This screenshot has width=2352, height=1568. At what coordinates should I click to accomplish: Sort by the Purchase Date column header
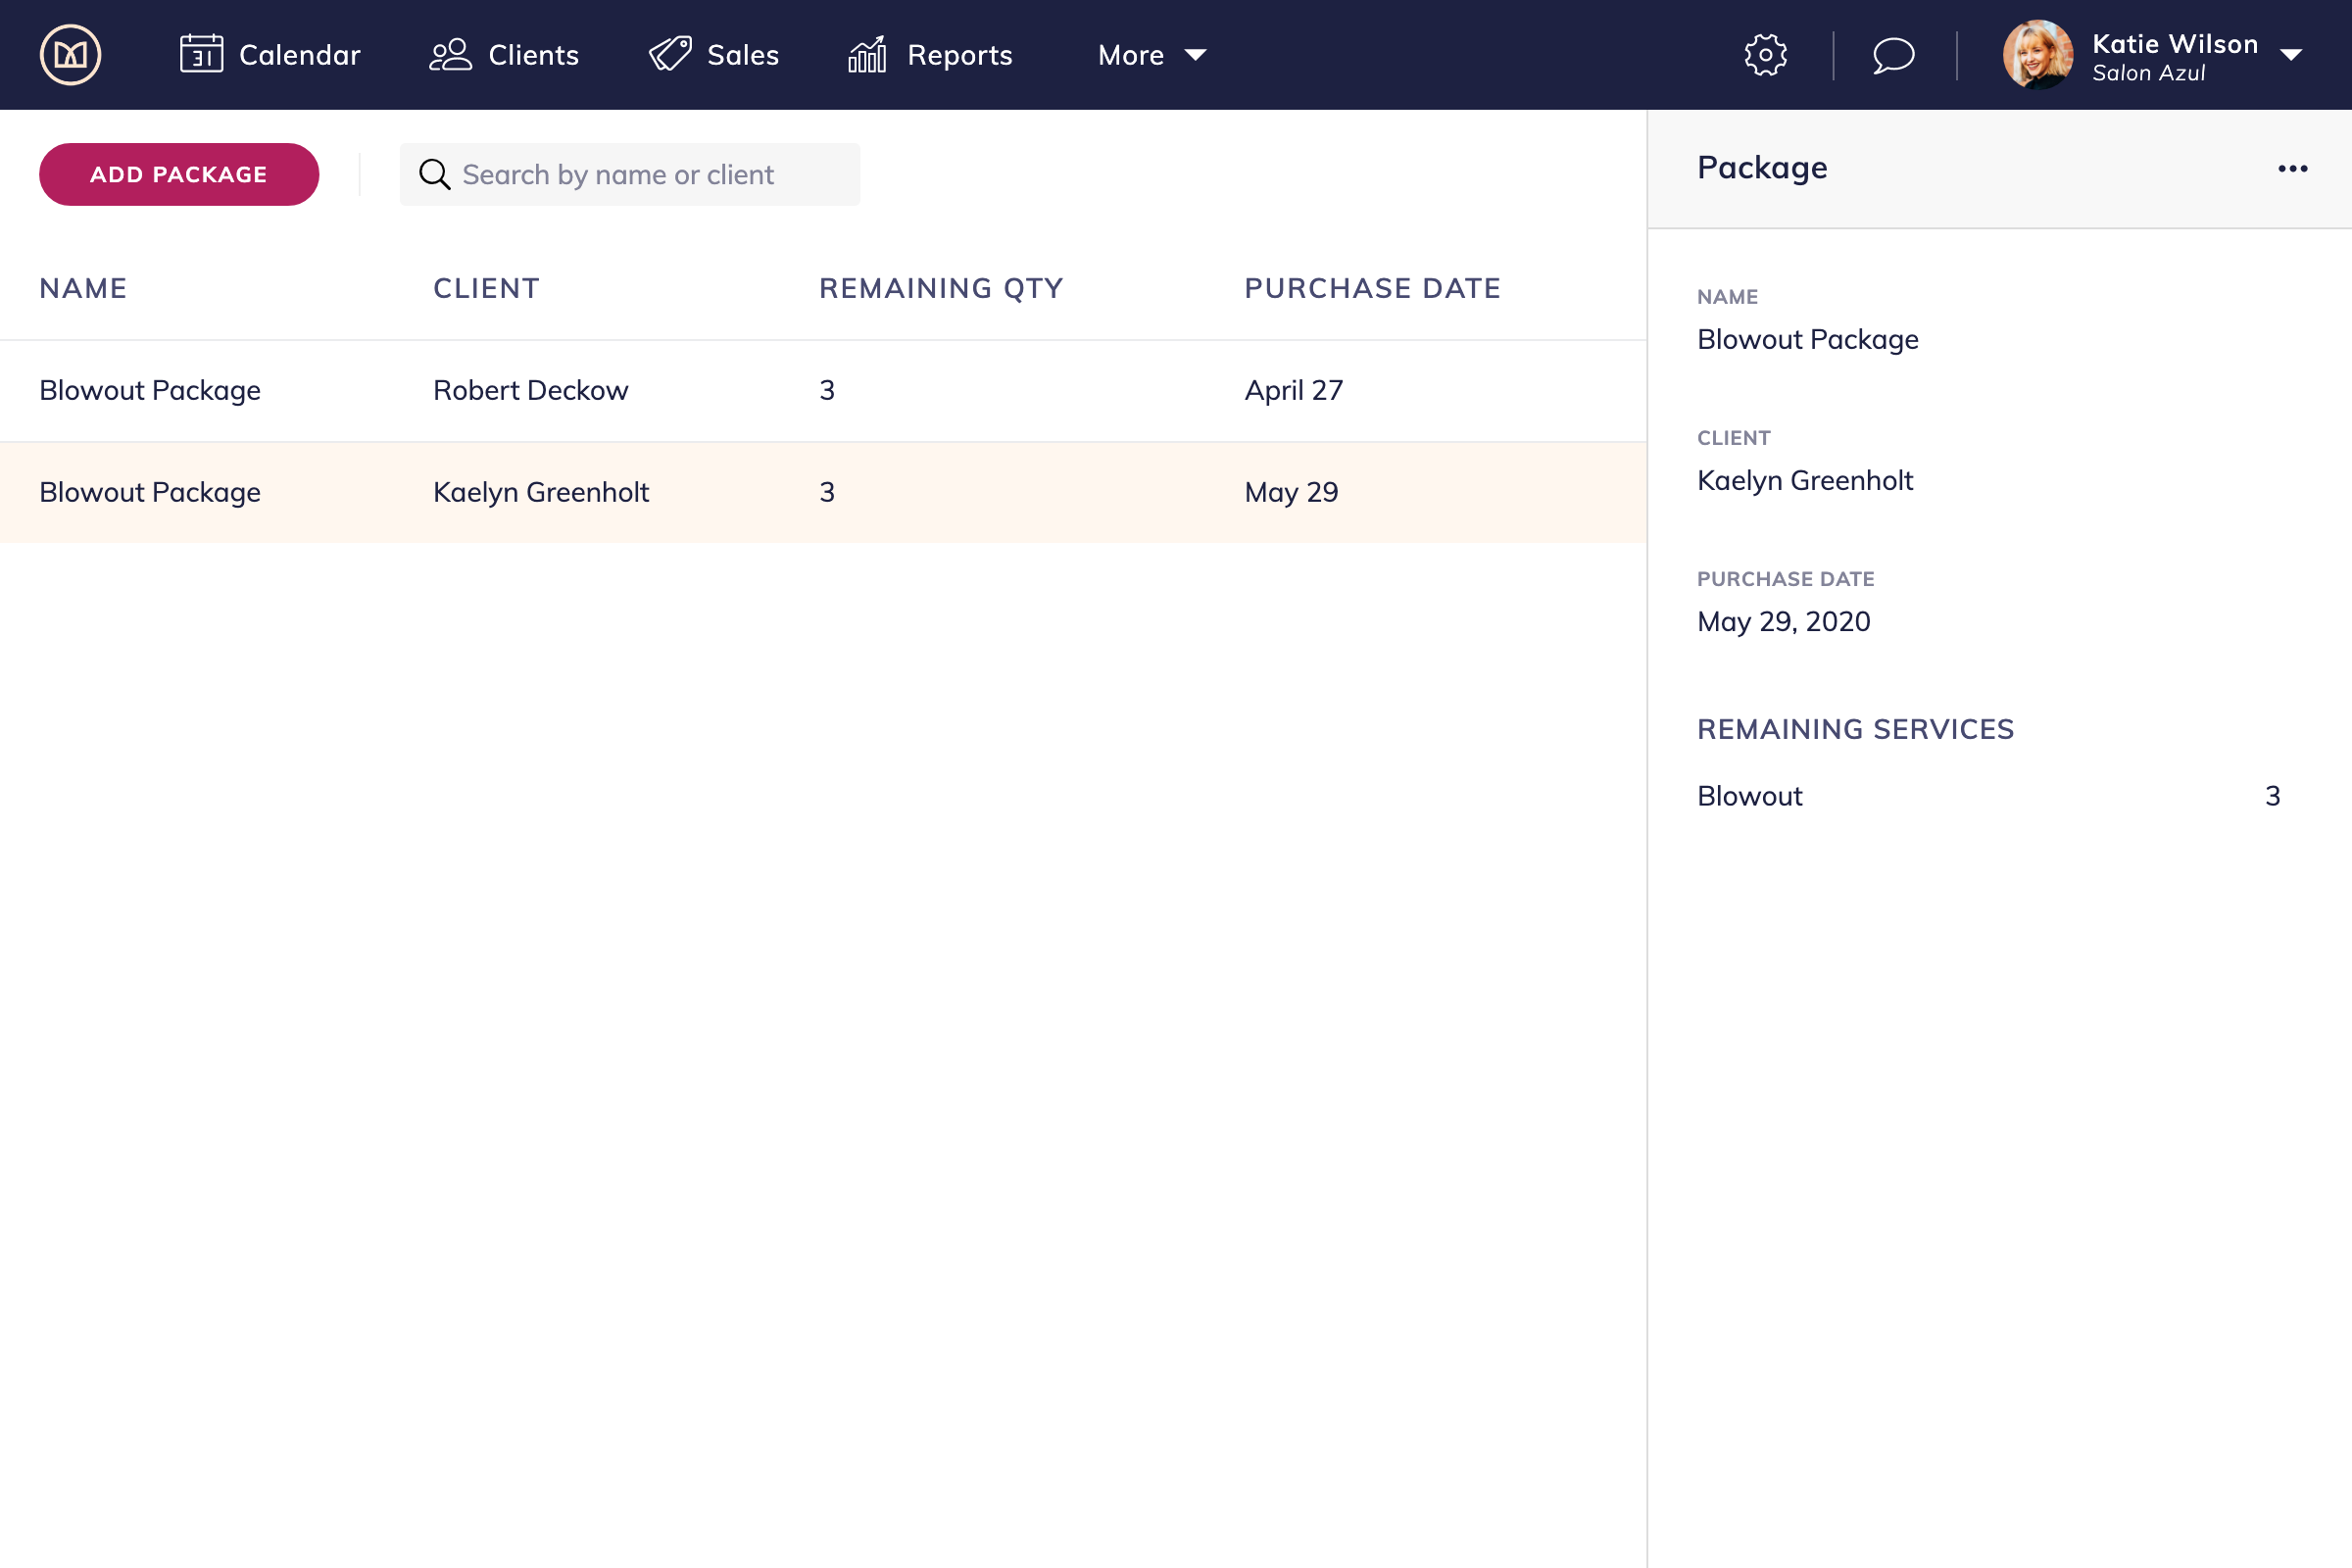1372,288
